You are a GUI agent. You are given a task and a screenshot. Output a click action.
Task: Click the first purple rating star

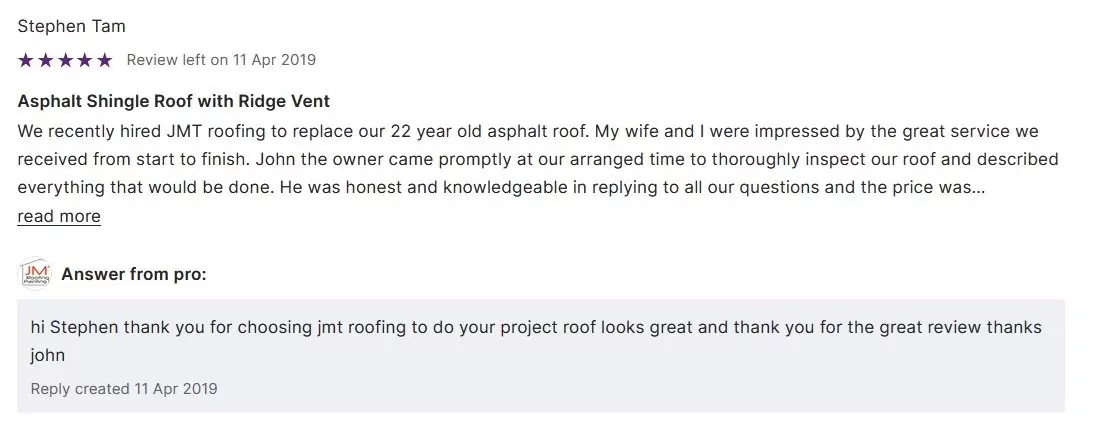(x=25, y=60)
